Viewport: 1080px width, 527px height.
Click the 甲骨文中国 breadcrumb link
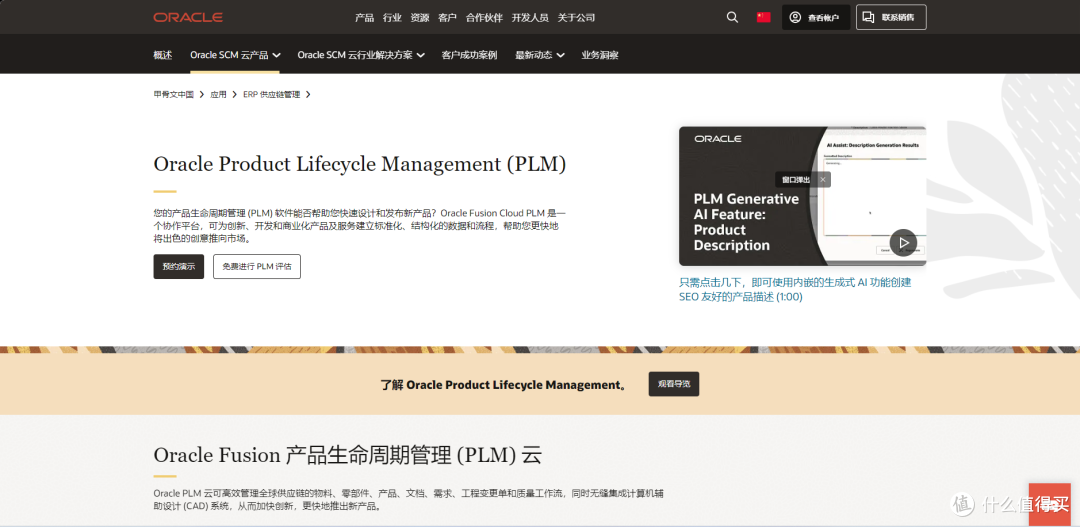point(174,94)
